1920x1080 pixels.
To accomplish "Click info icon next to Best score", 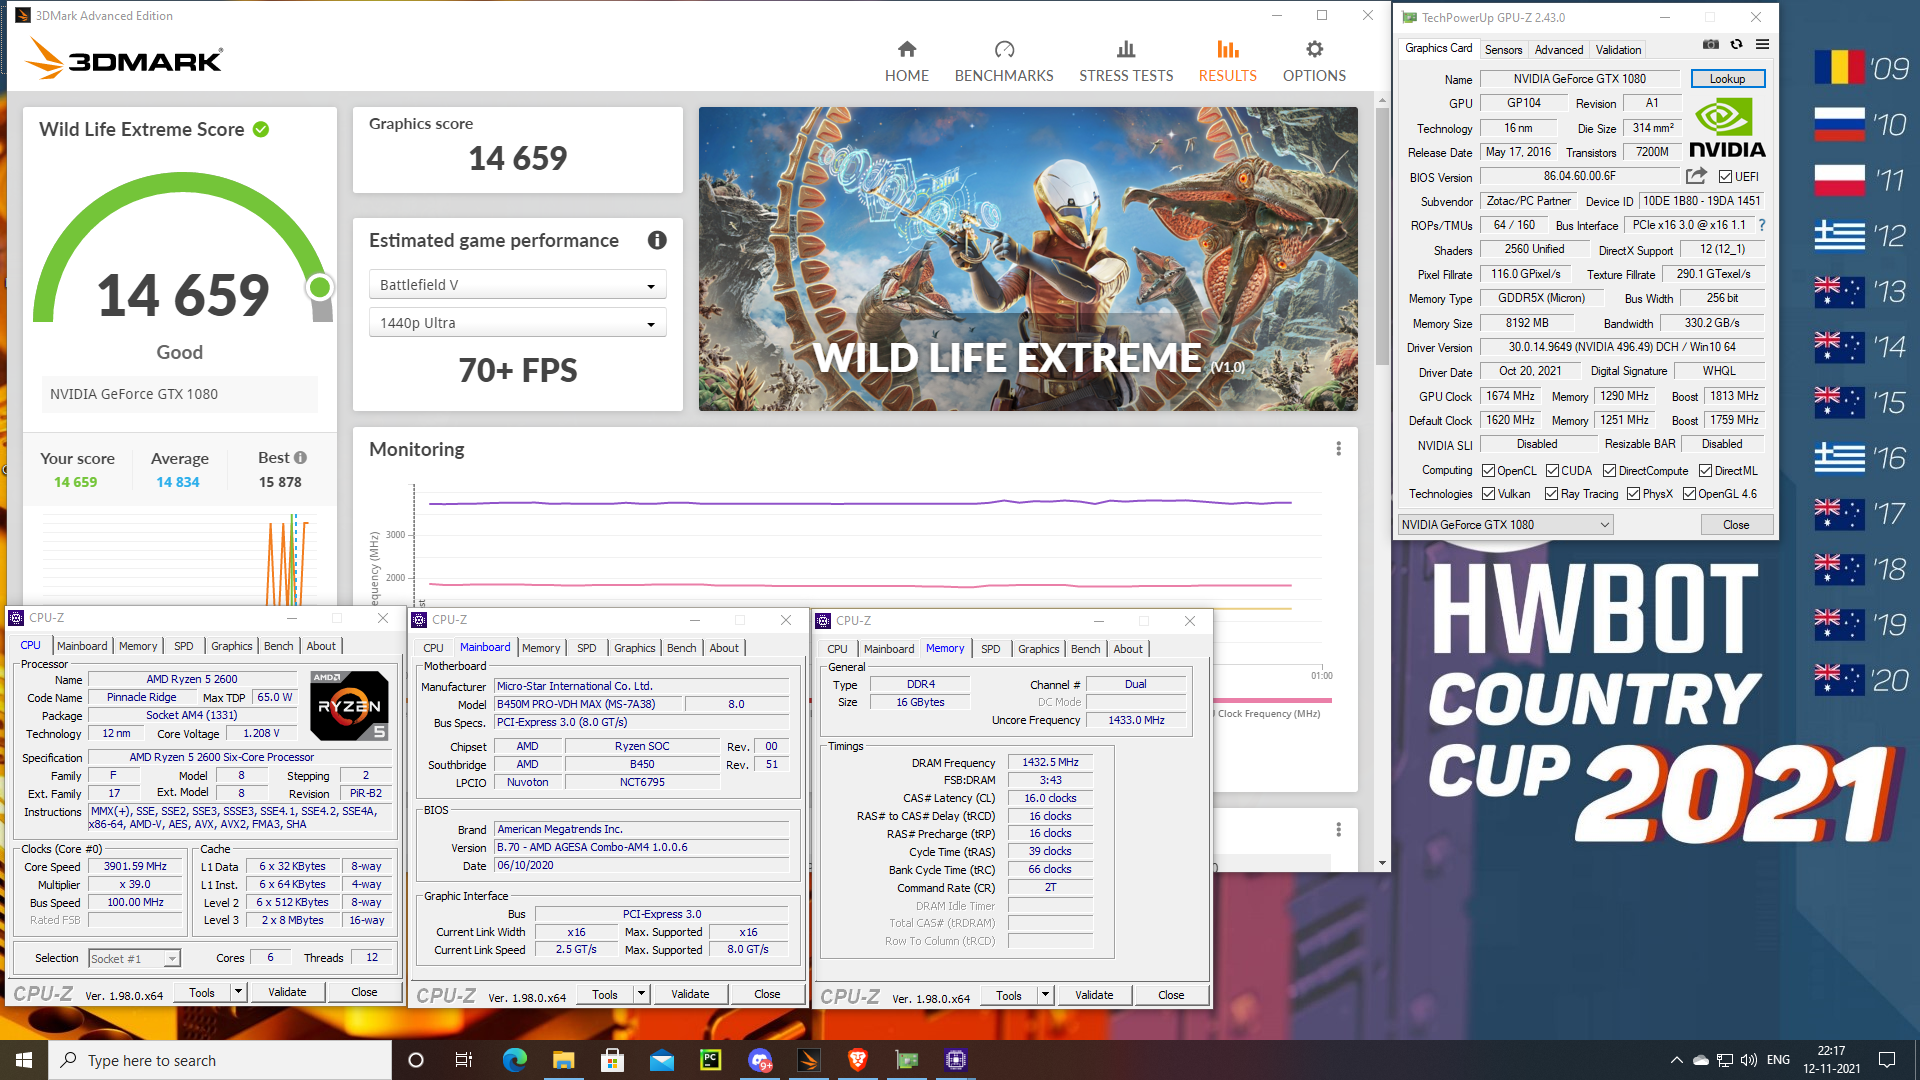I will tap(300, 458).
